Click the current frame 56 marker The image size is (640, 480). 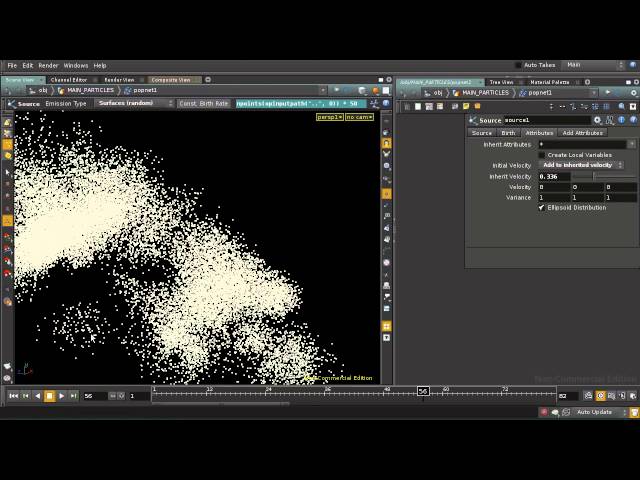423,391
